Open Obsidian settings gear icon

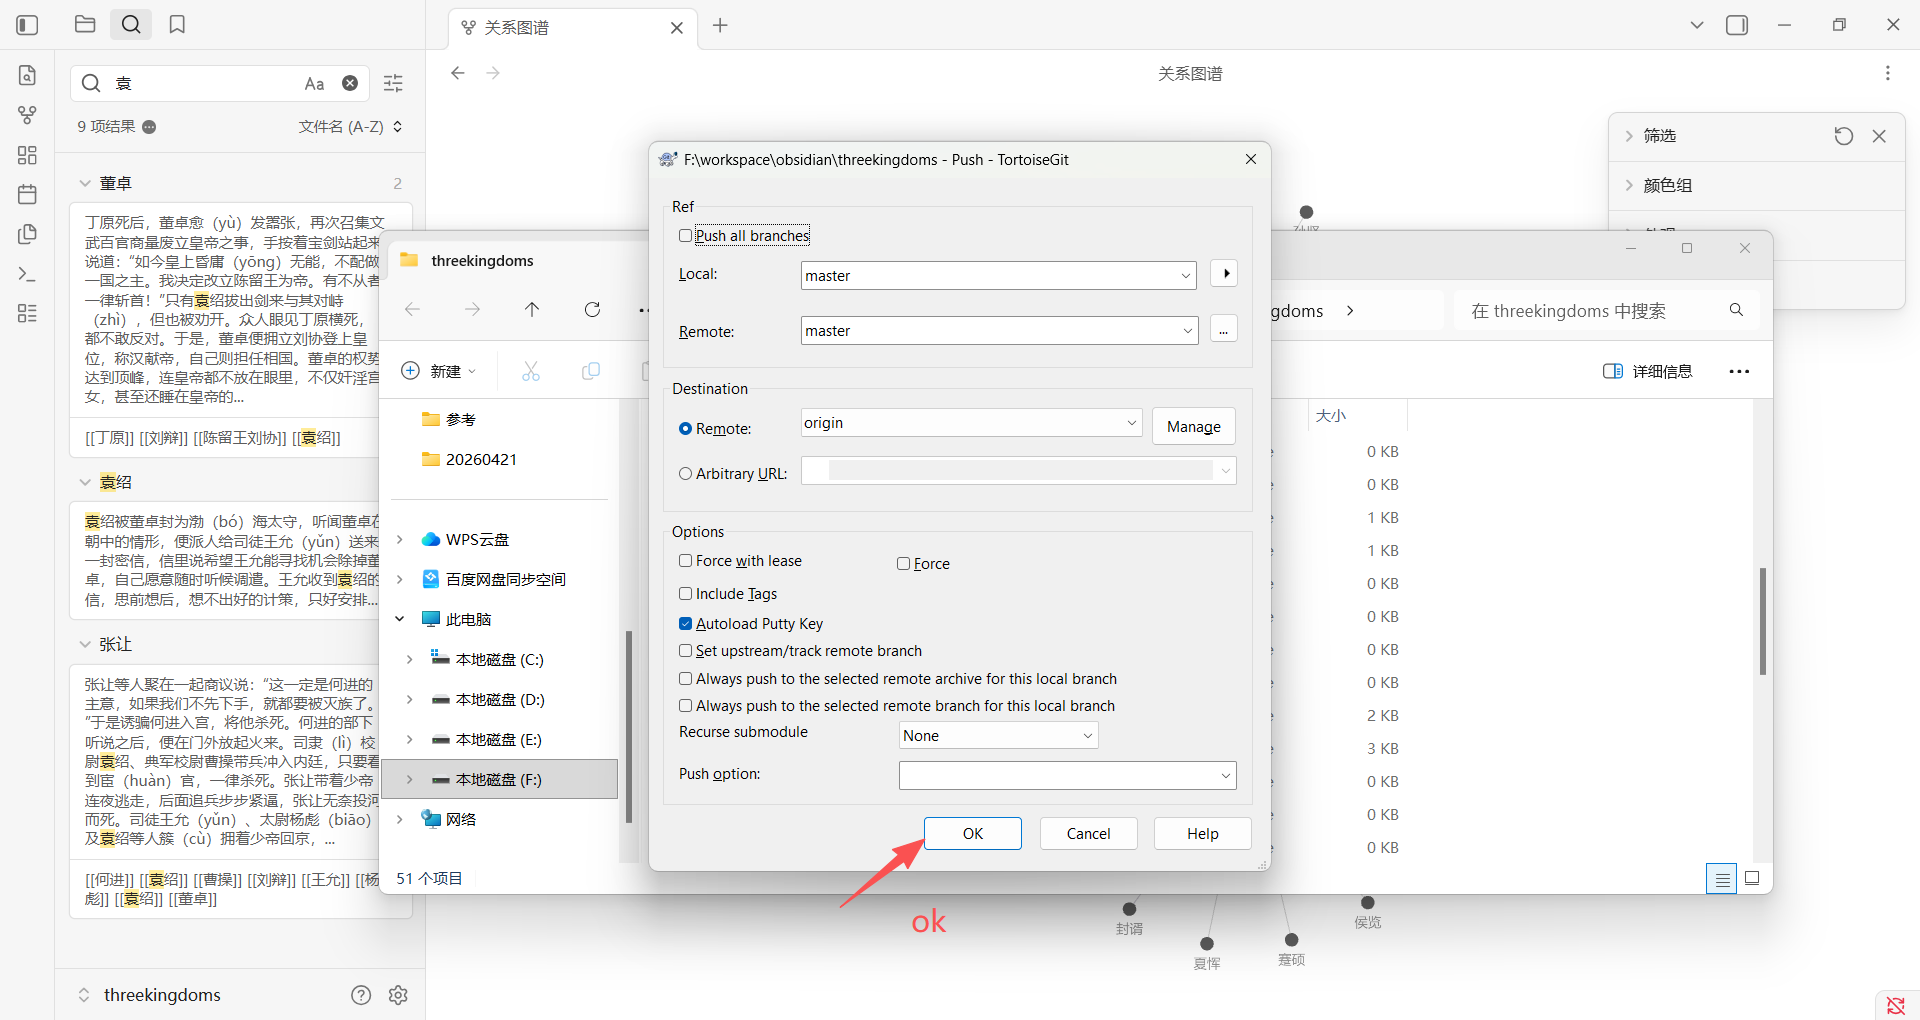pos(398,995)
